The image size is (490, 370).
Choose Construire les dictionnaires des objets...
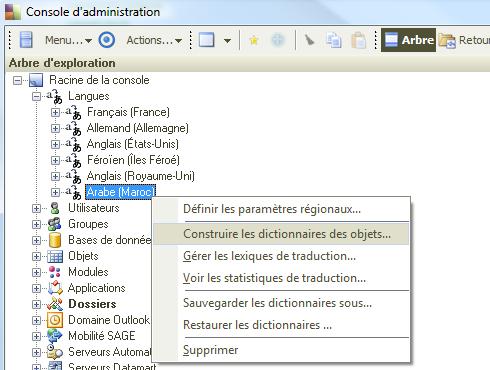(282, 234)
